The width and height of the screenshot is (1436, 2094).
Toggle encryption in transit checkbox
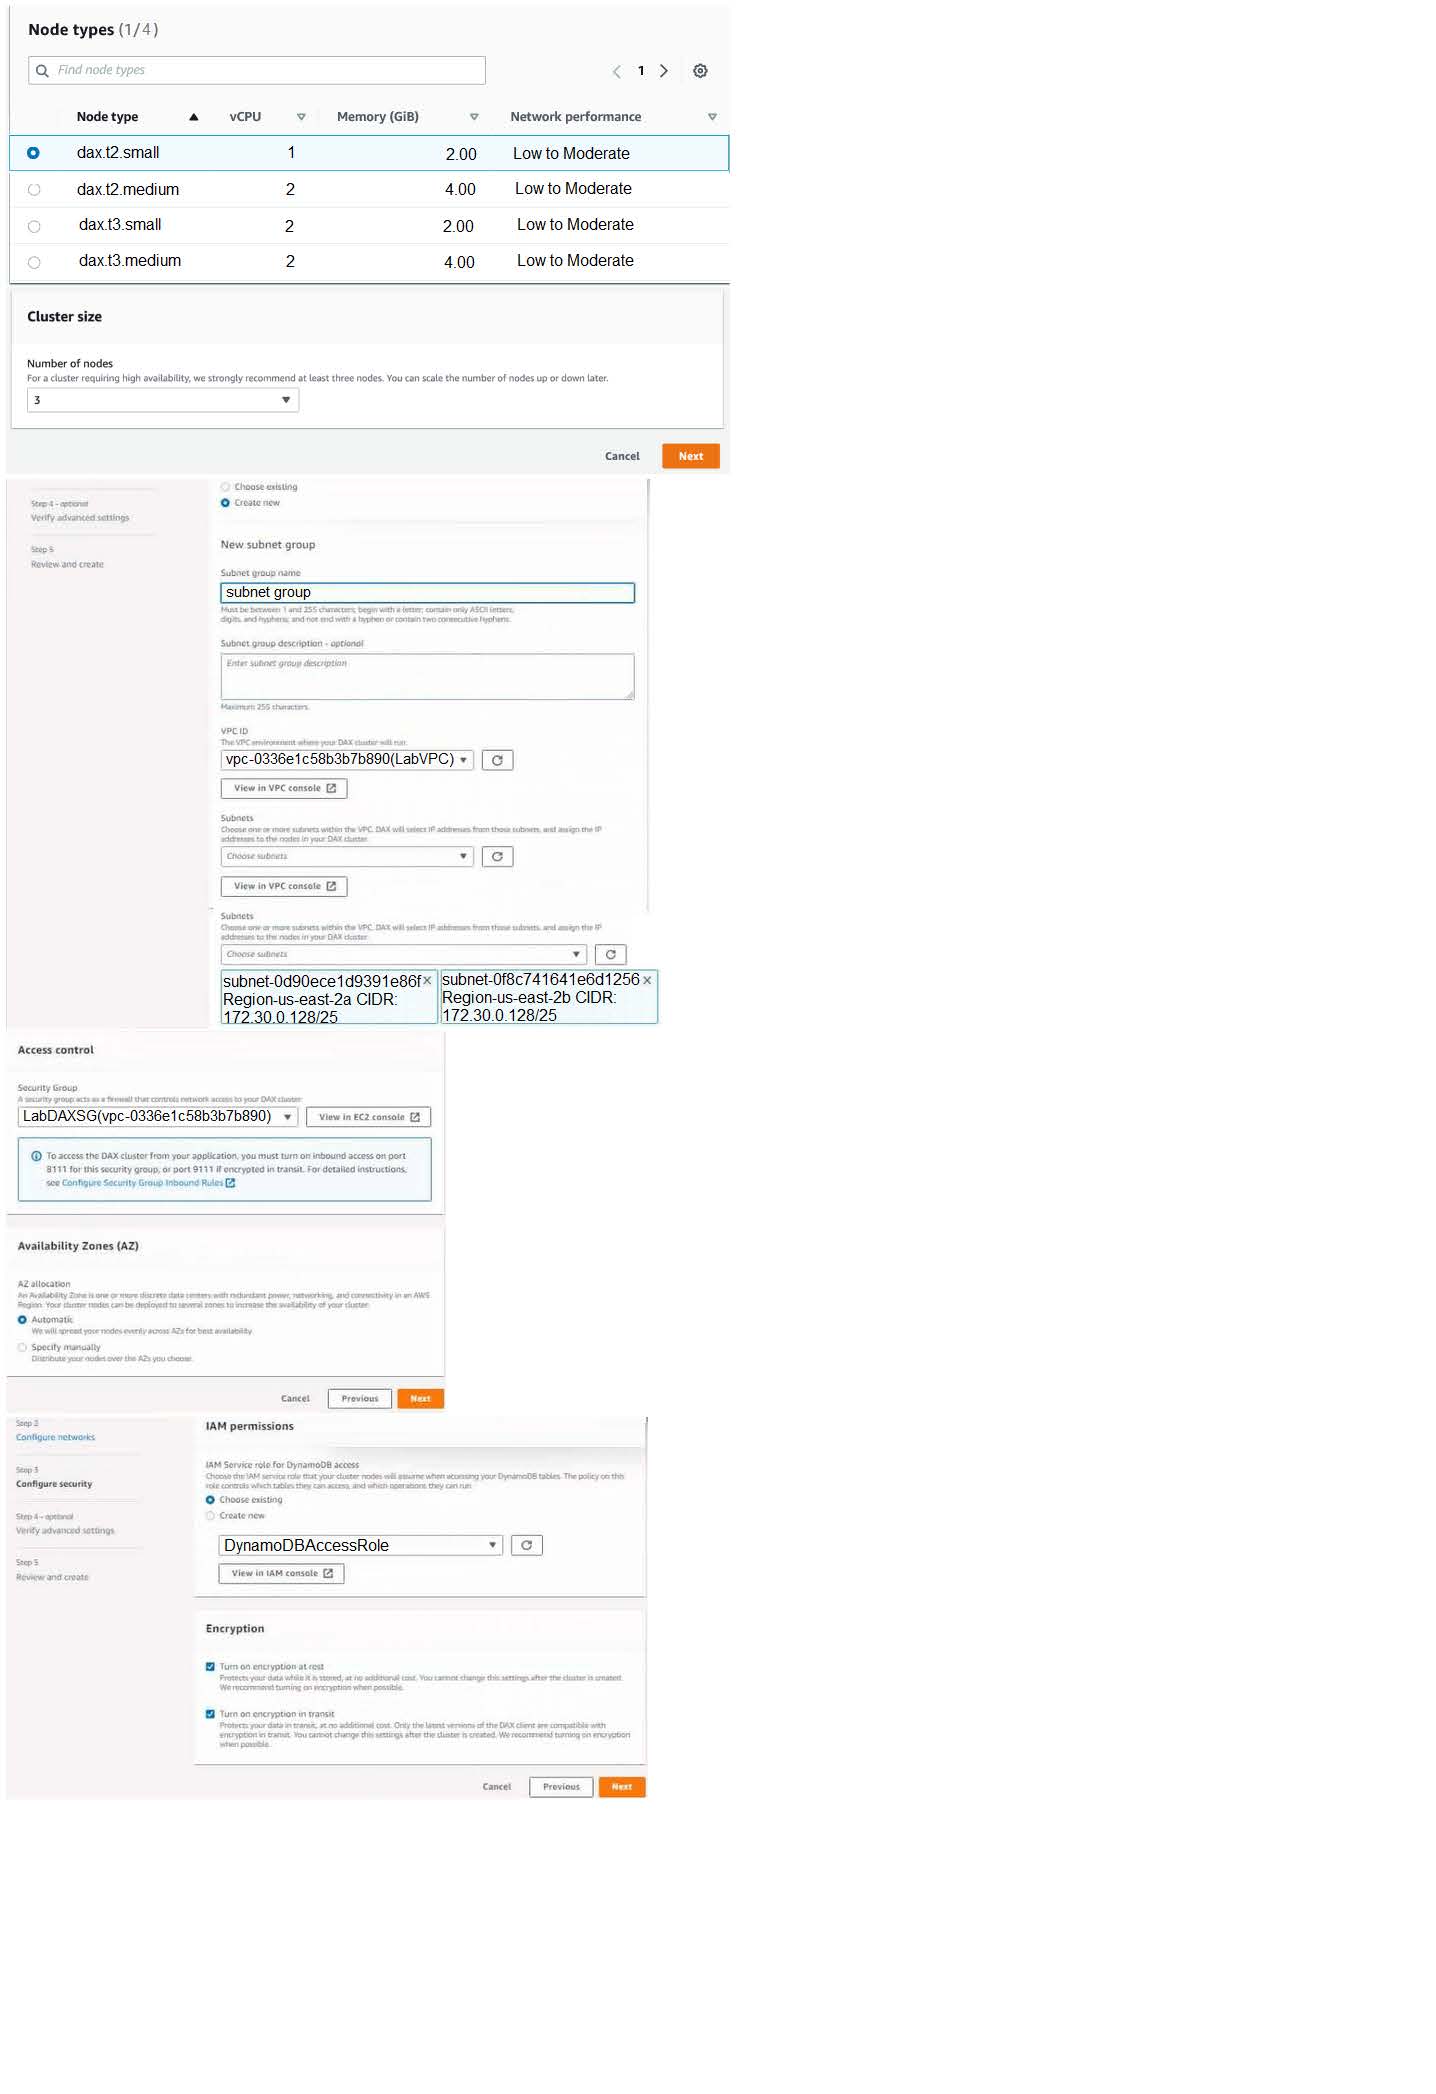click(x=210, y=1714)
